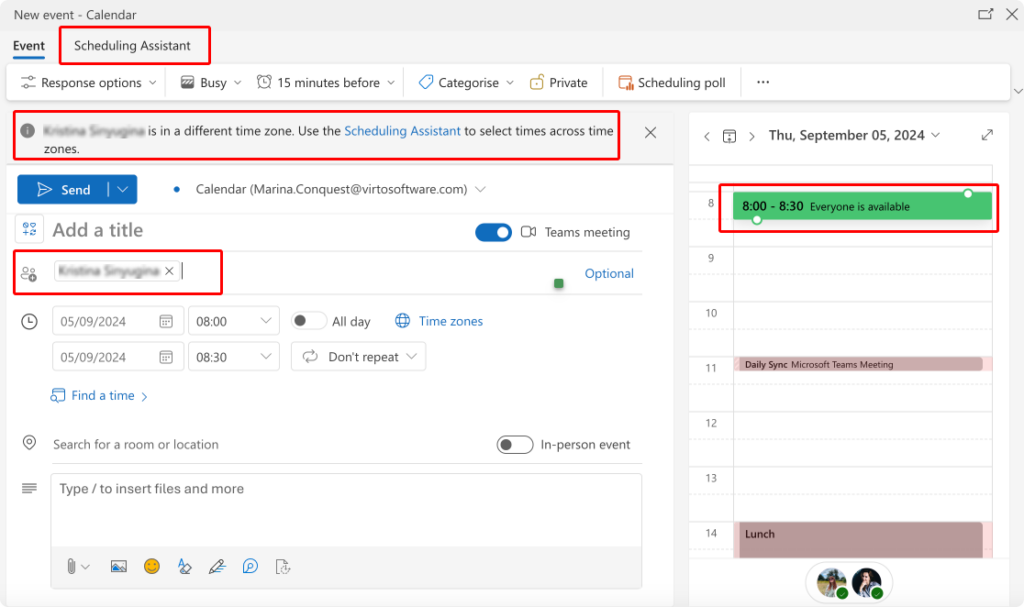This screenshot has width=1024, height=607.
Task: Jump to today in calendar pane
Action: click(729, 136)
